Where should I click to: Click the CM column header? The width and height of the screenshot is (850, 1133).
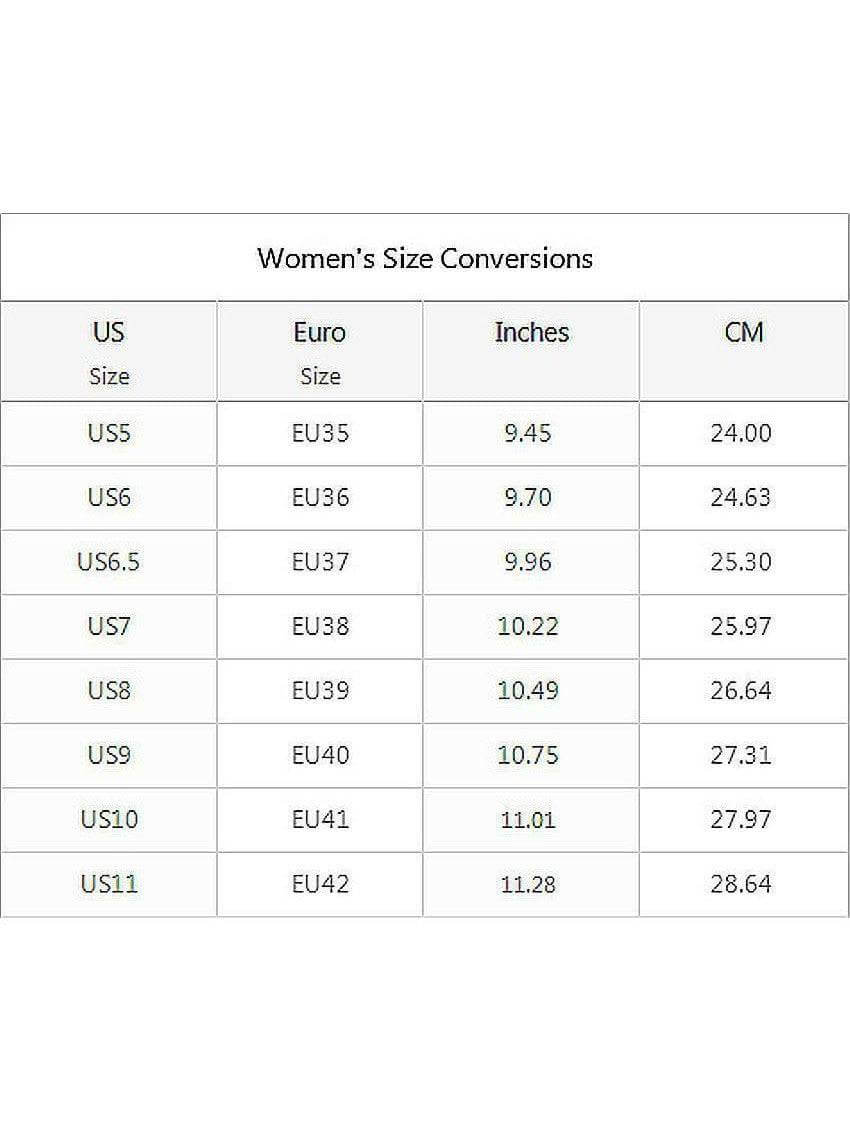tap(743, 333)
